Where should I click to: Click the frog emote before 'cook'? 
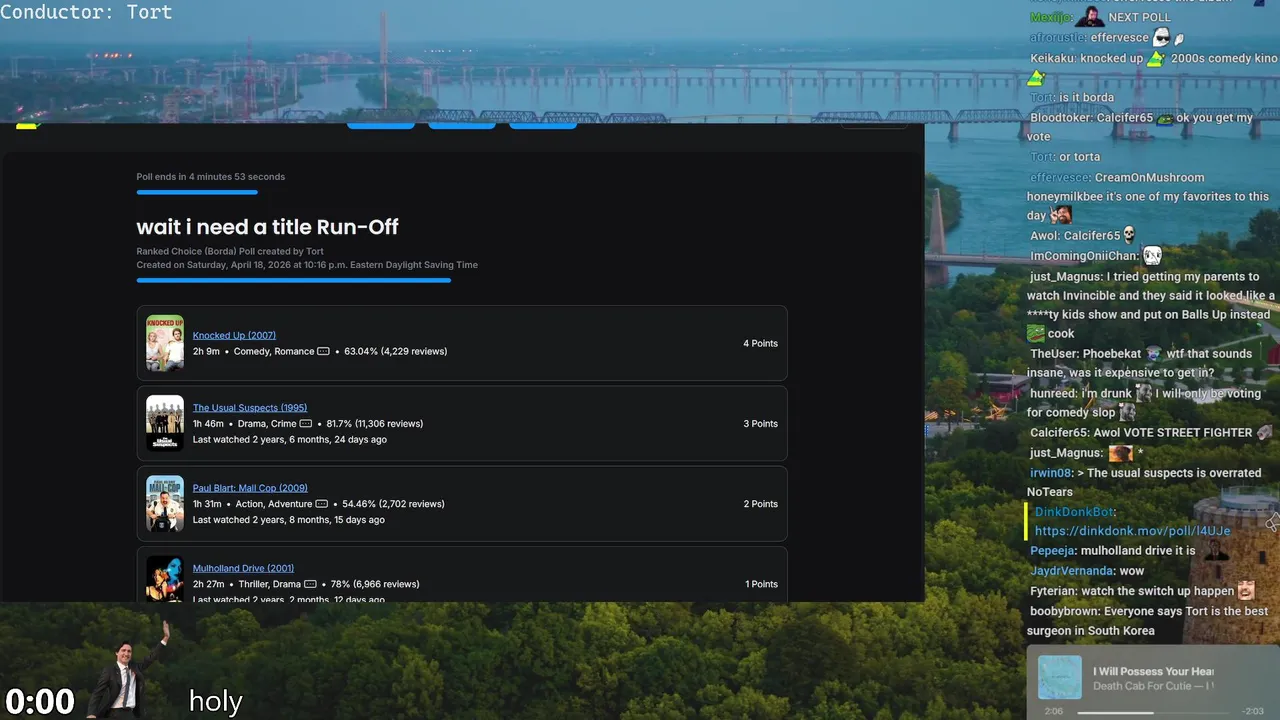pos(1035,334)
